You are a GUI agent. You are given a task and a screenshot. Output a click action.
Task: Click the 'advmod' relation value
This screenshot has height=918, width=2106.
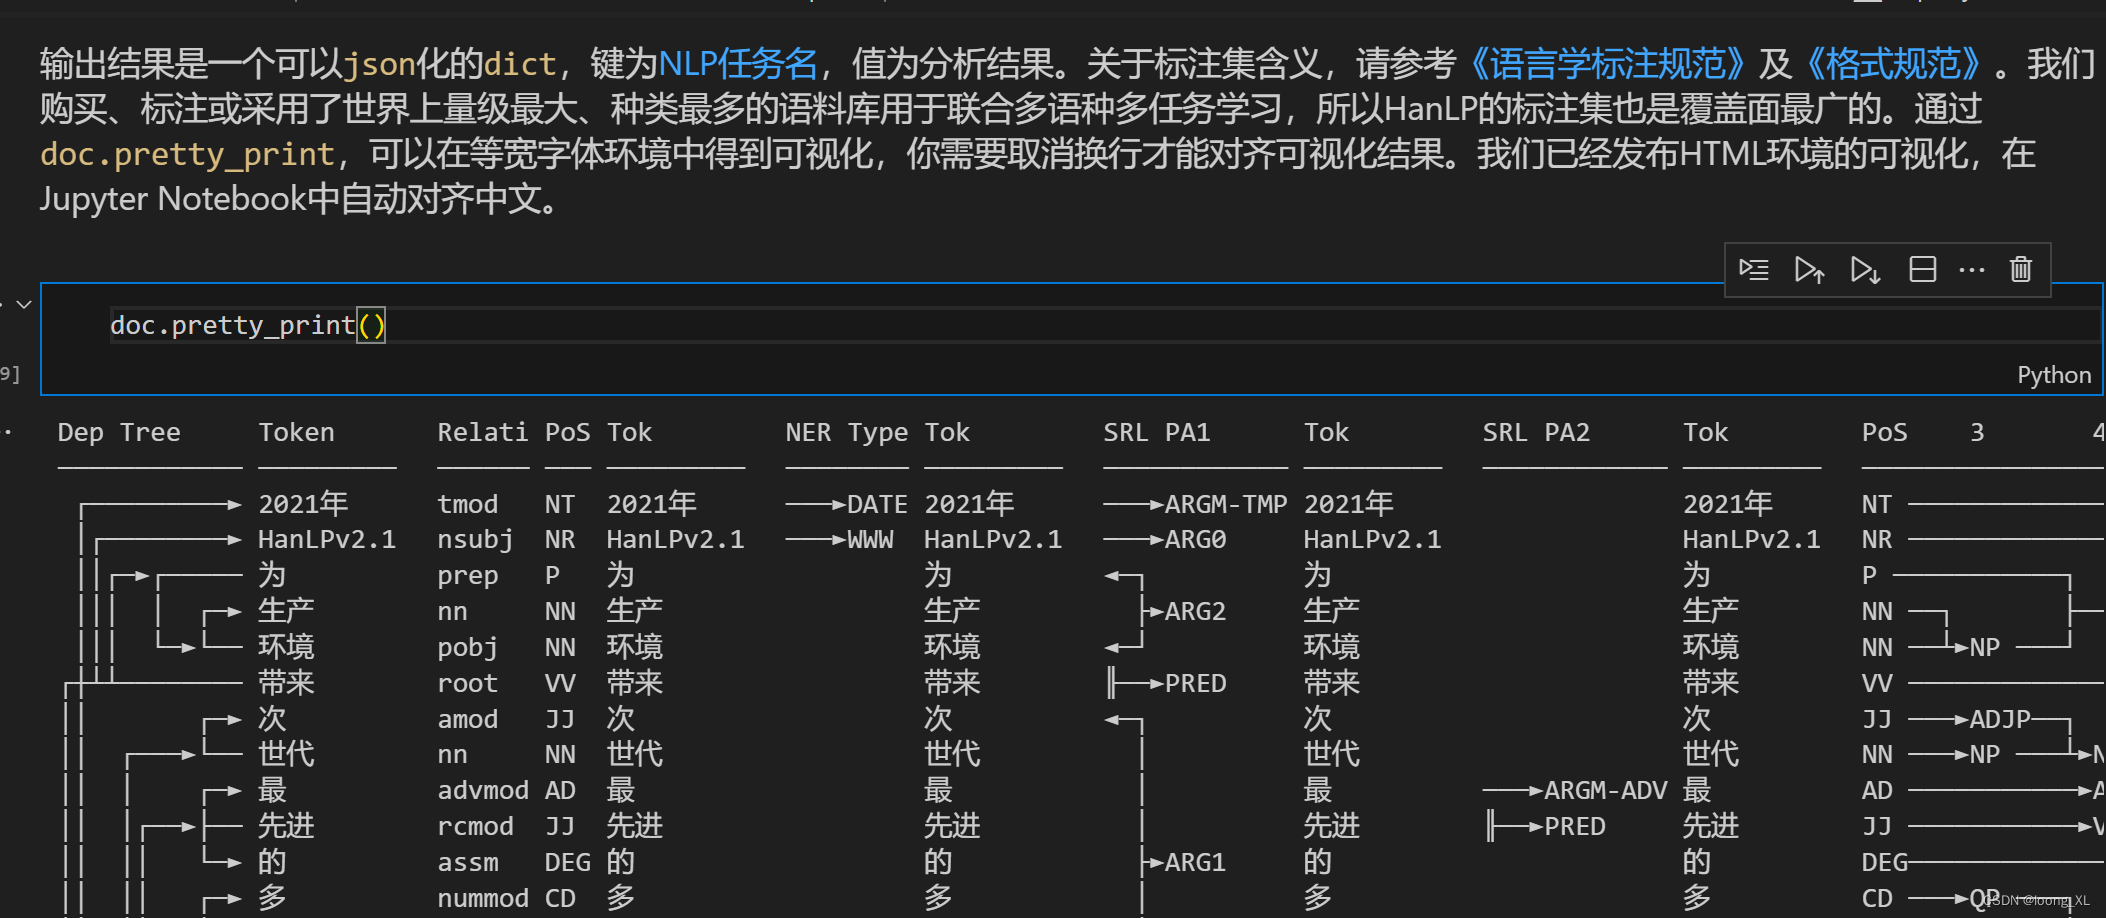tap(483, 790)
